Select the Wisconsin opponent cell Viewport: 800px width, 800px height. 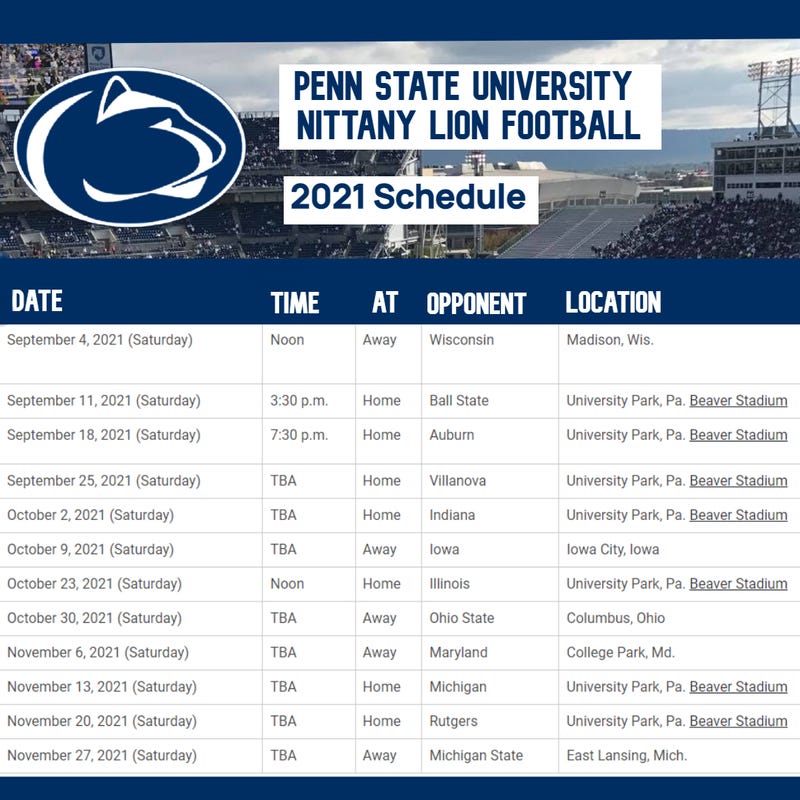point(462,340)
